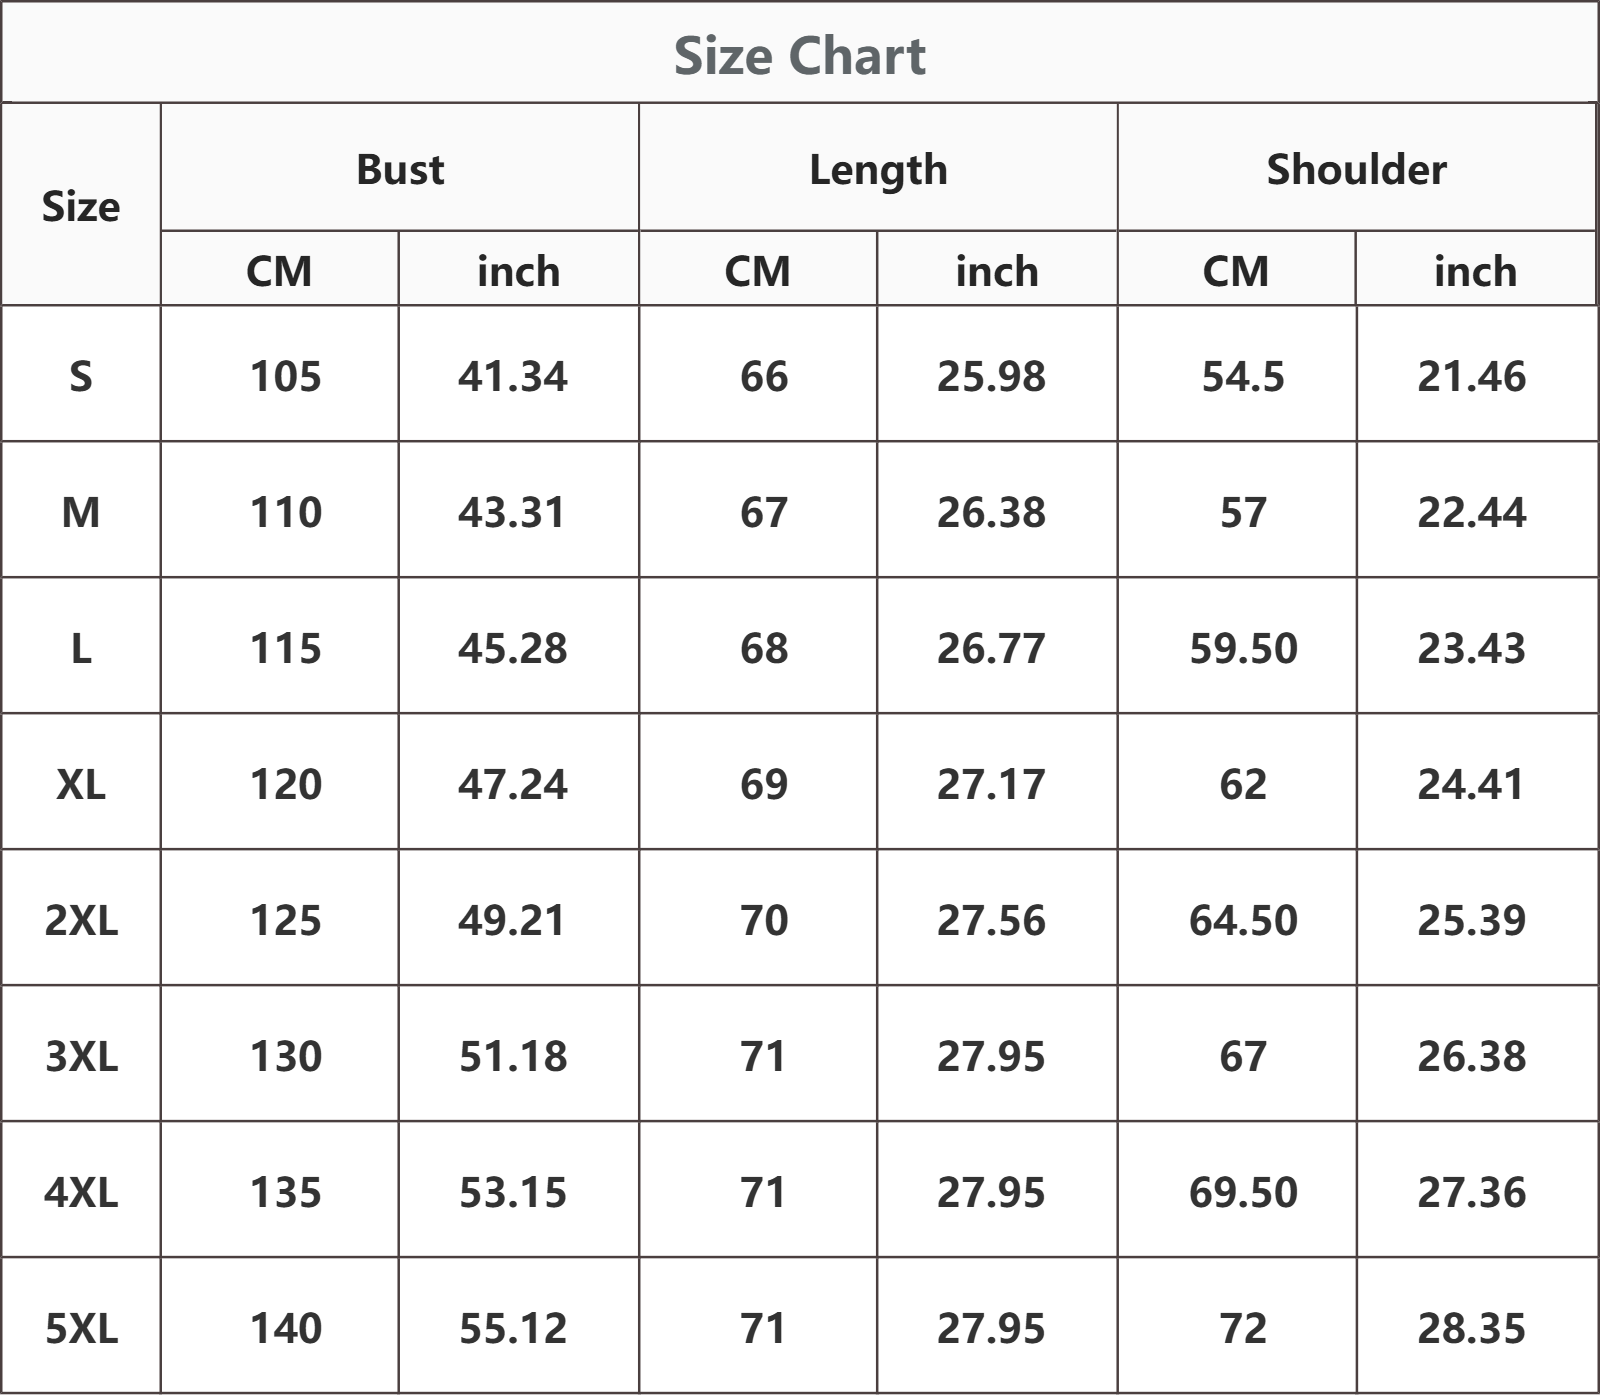Select bust value 105 for size S

click(280, 374)
